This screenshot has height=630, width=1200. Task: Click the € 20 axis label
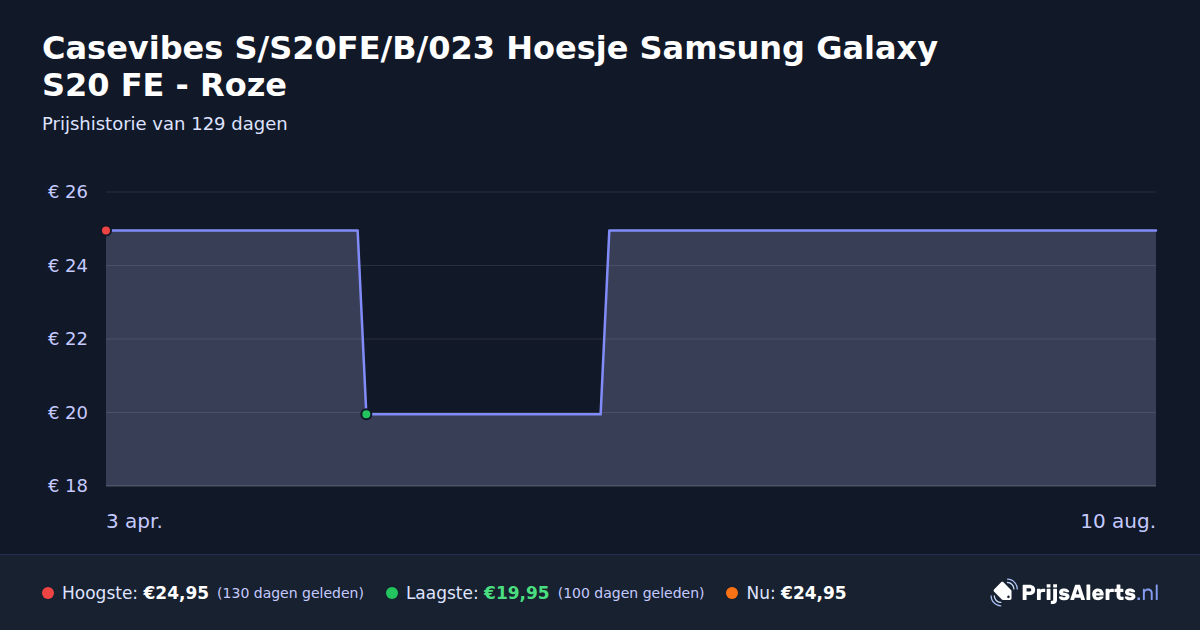(x=68, y=412)
